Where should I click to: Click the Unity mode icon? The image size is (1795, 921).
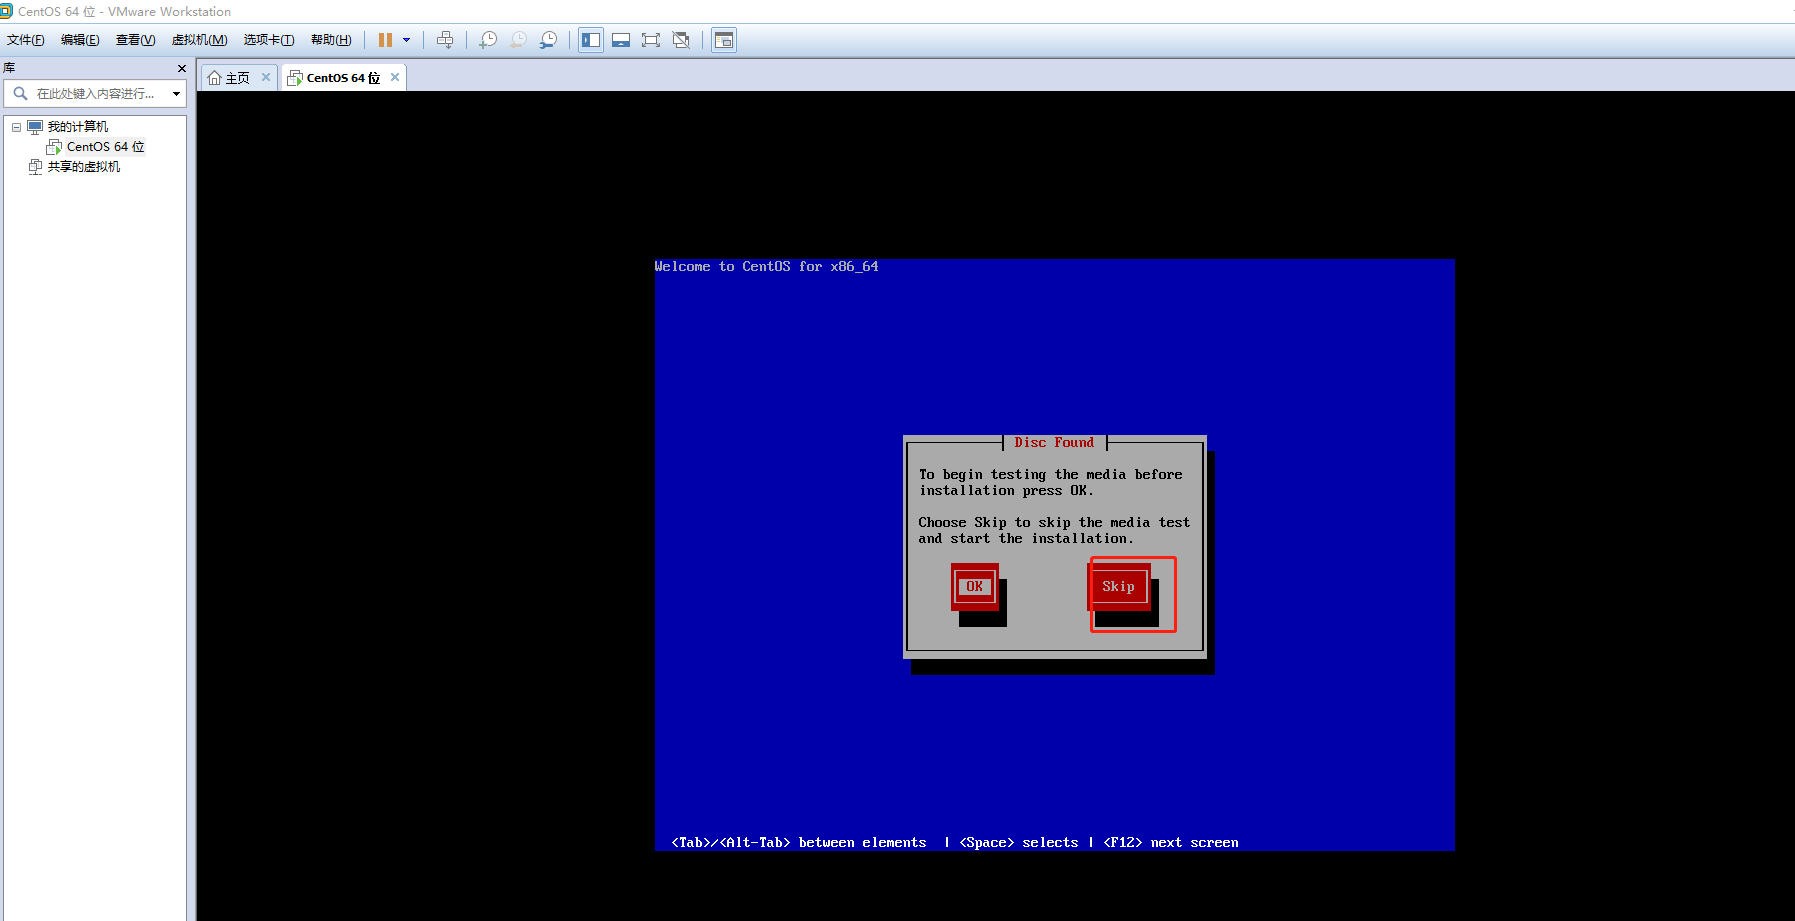pyautogui.click(x=681, y=40)
